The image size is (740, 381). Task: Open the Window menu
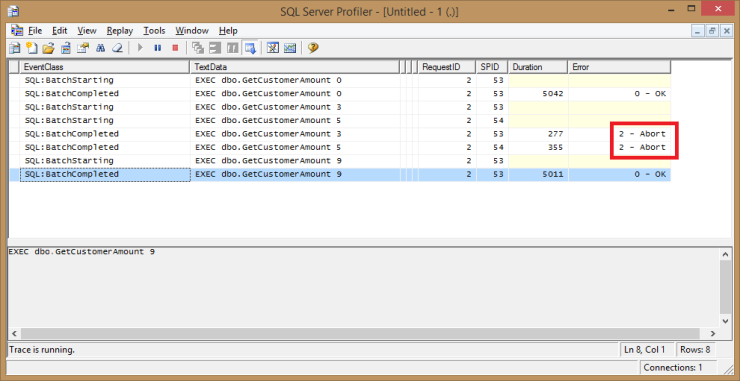tap(192, 31)
